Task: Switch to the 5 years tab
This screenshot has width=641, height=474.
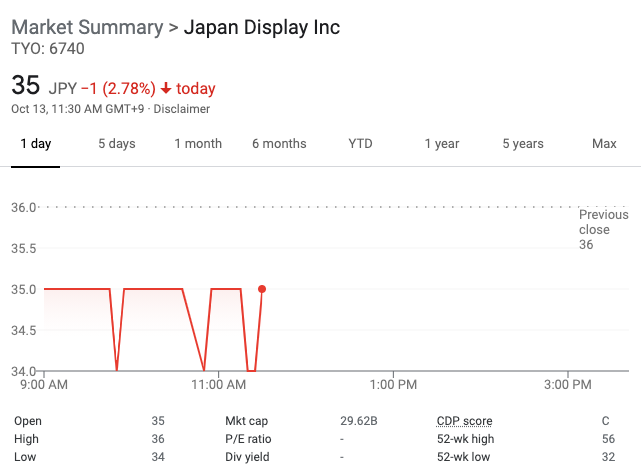Action: (x=523, y=144)
